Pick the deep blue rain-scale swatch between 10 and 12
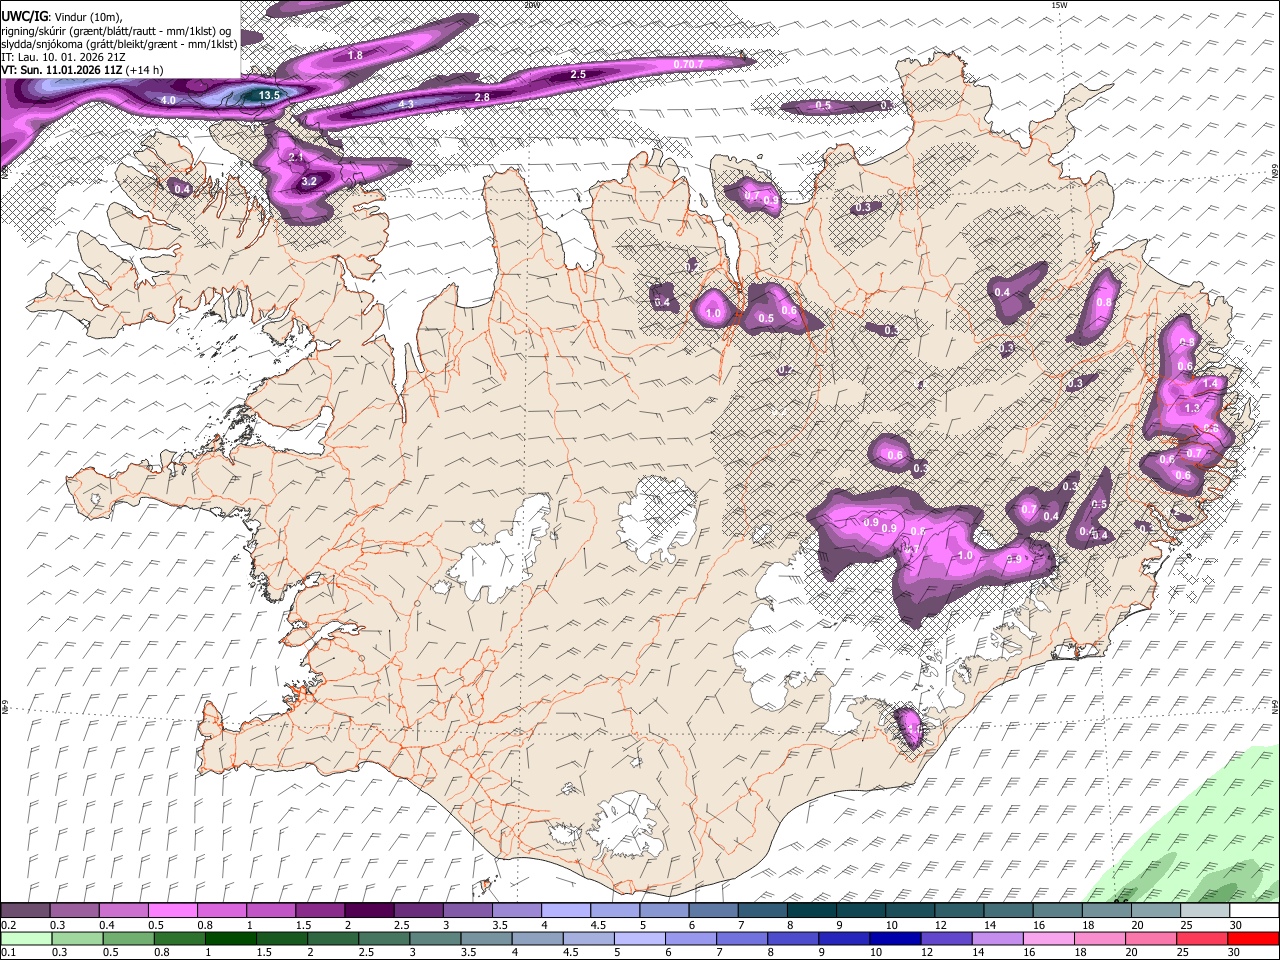This screenshot has width=1280, height=960. (x=895, y=938)
